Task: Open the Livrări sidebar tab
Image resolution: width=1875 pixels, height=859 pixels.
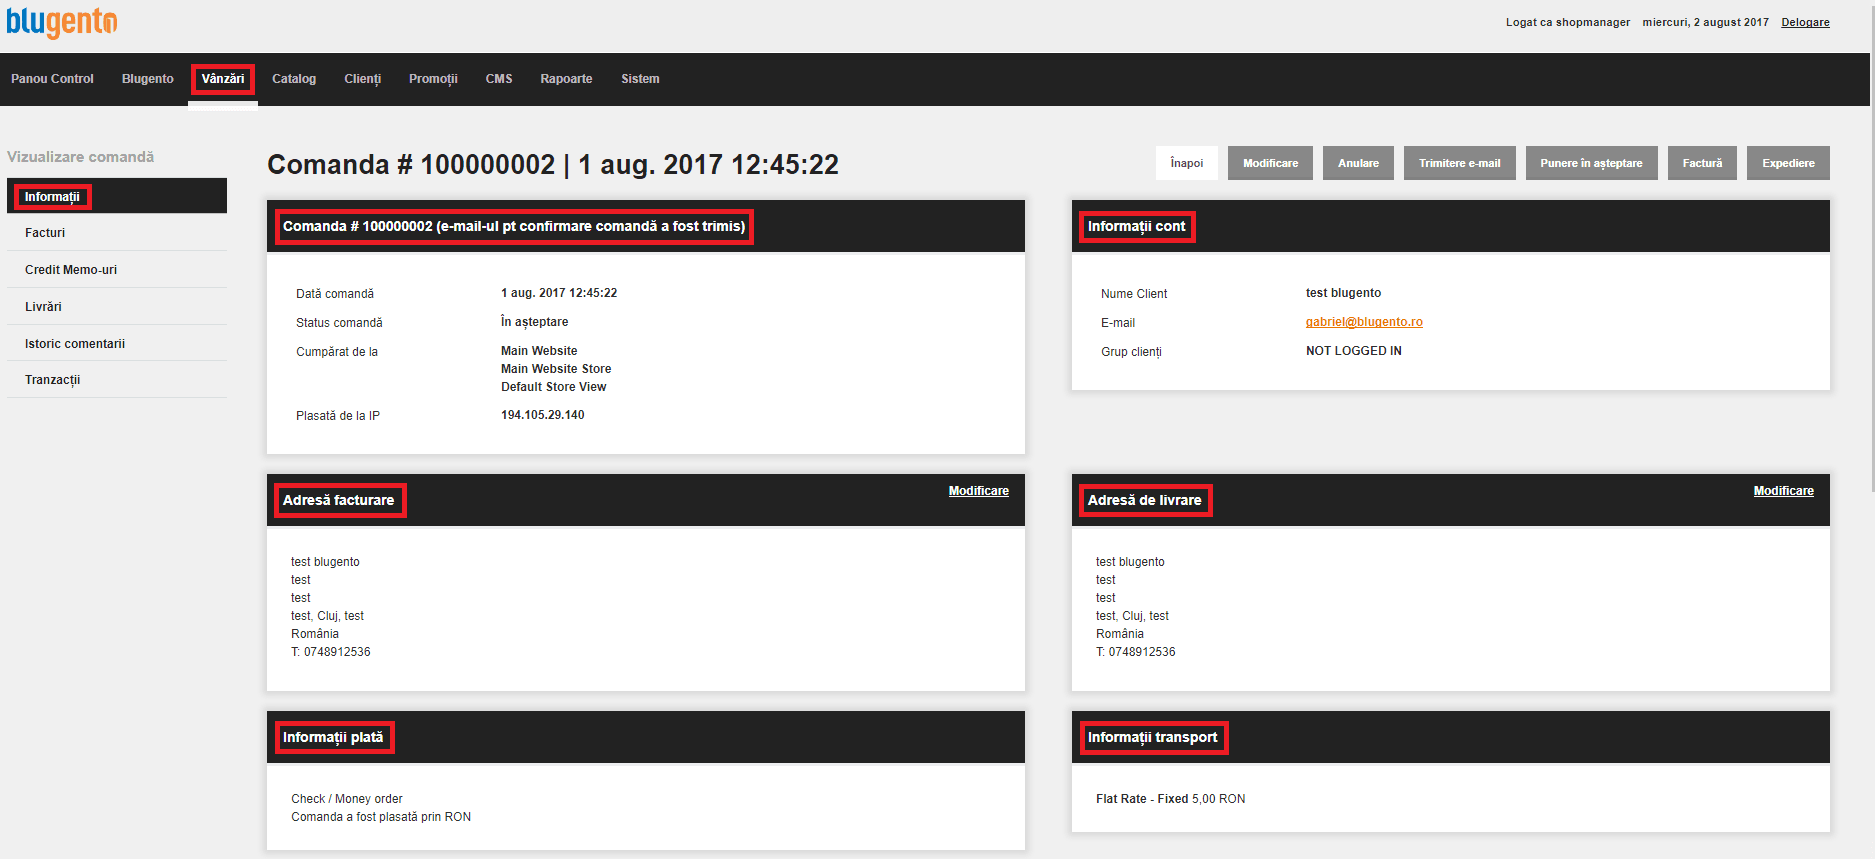Action: pos(117,307)
